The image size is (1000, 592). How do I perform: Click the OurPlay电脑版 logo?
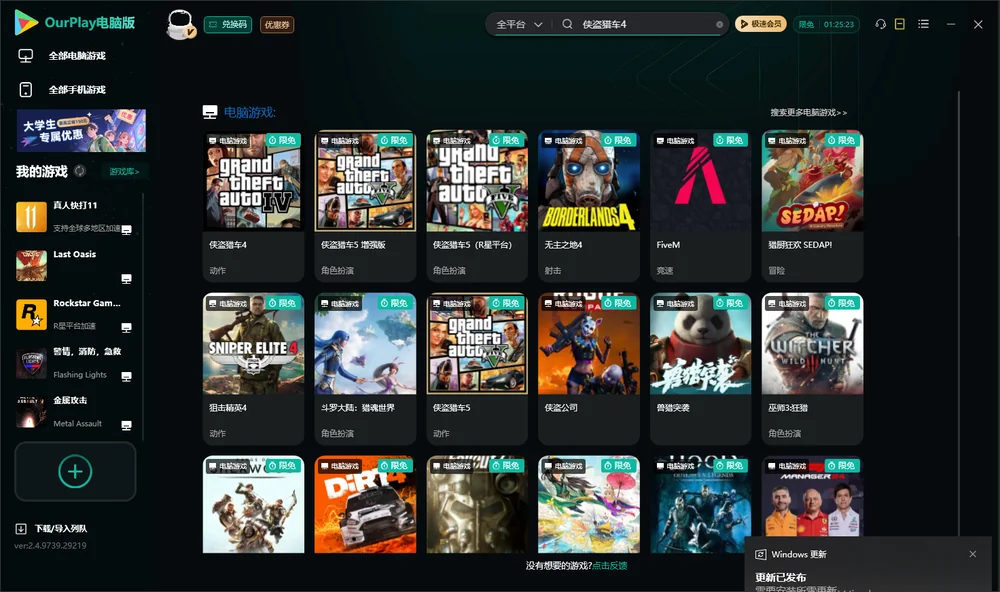pyautogui.click(x=75, y=23)
